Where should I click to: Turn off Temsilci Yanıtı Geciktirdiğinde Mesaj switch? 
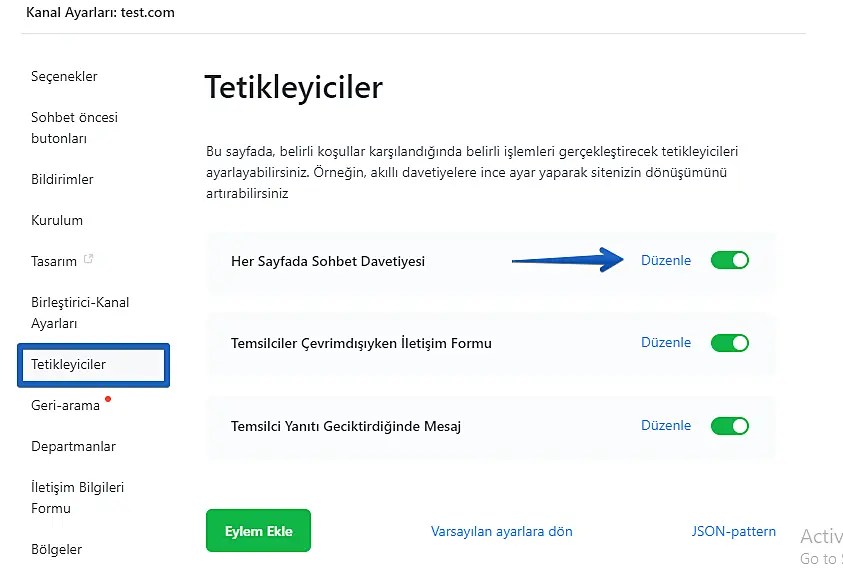point(729,426)
